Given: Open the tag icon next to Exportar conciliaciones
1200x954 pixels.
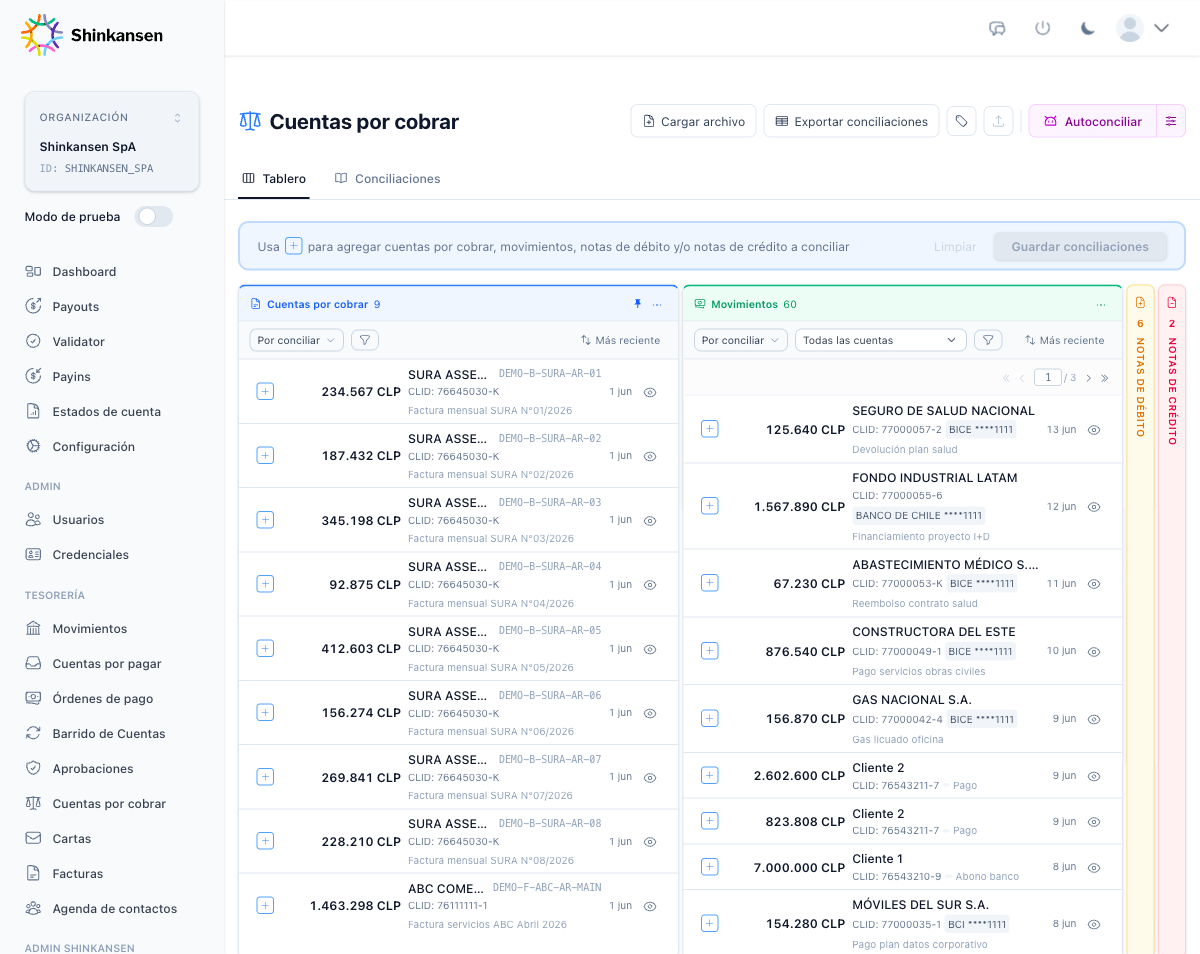Looking at the screenshot, I should click(x=961, y=121).
